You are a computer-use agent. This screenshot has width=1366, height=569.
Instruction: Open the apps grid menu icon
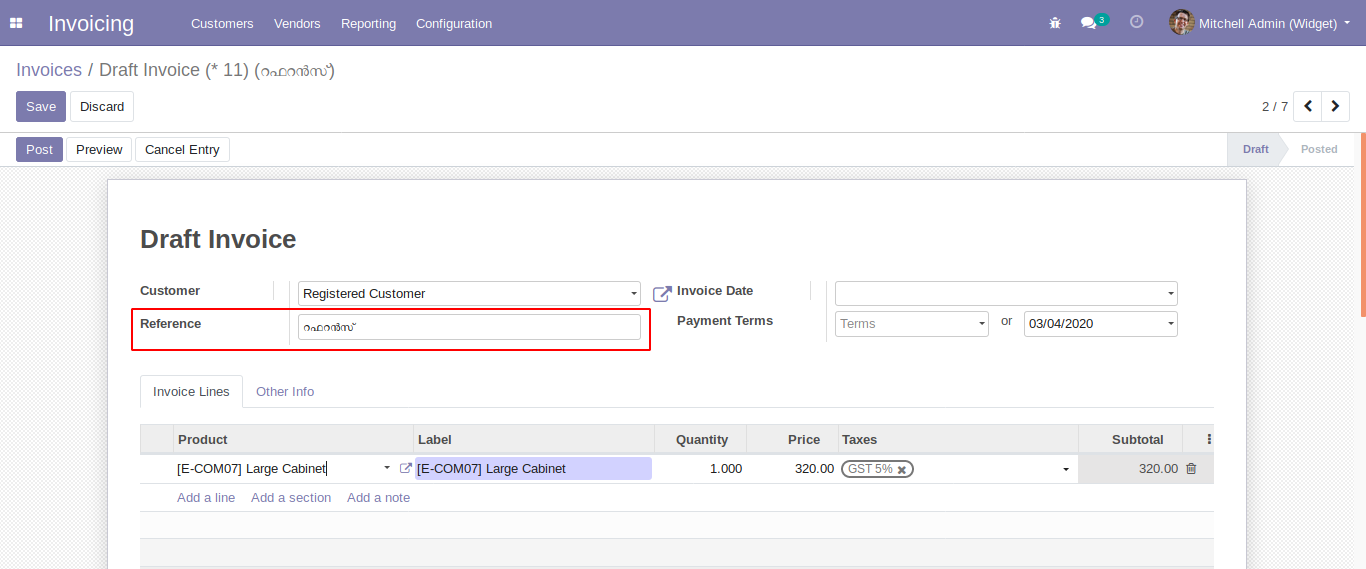(16, 23)
